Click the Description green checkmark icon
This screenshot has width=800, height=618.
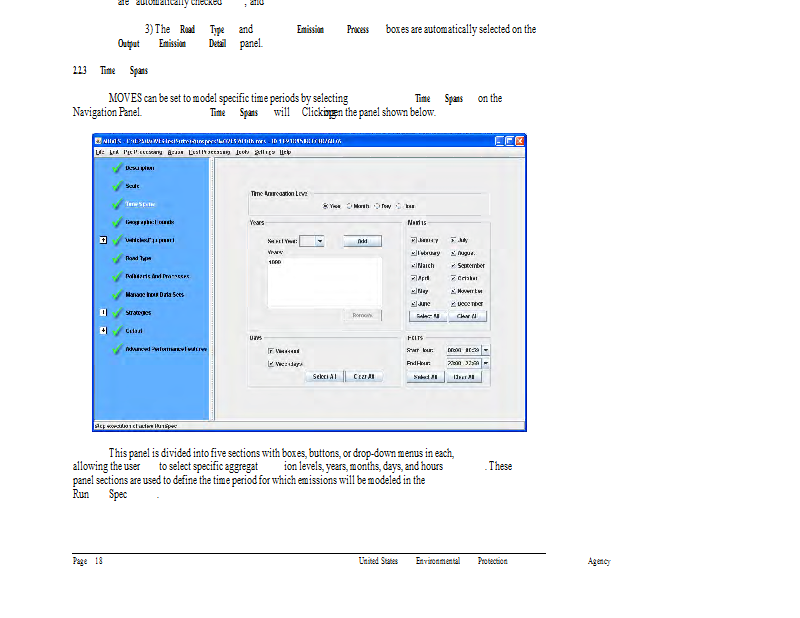(119, 168)
